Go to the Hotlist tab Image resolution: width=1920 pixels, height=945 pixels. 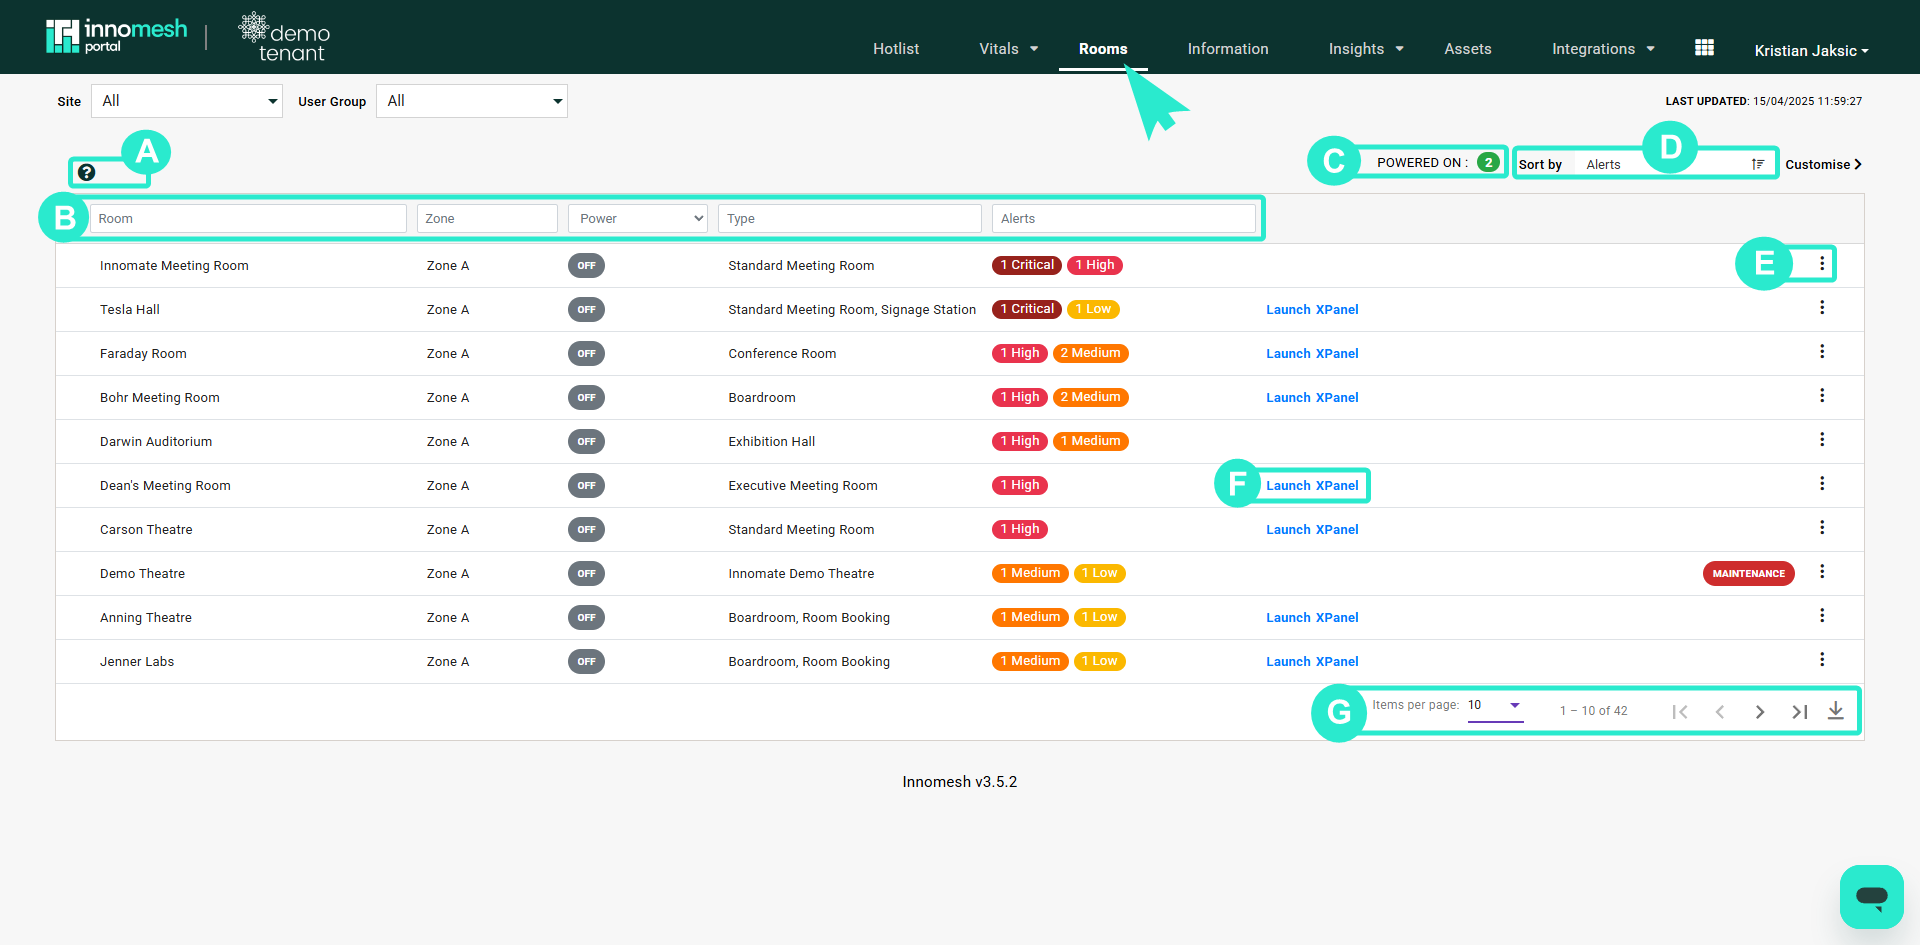[896, 49]
